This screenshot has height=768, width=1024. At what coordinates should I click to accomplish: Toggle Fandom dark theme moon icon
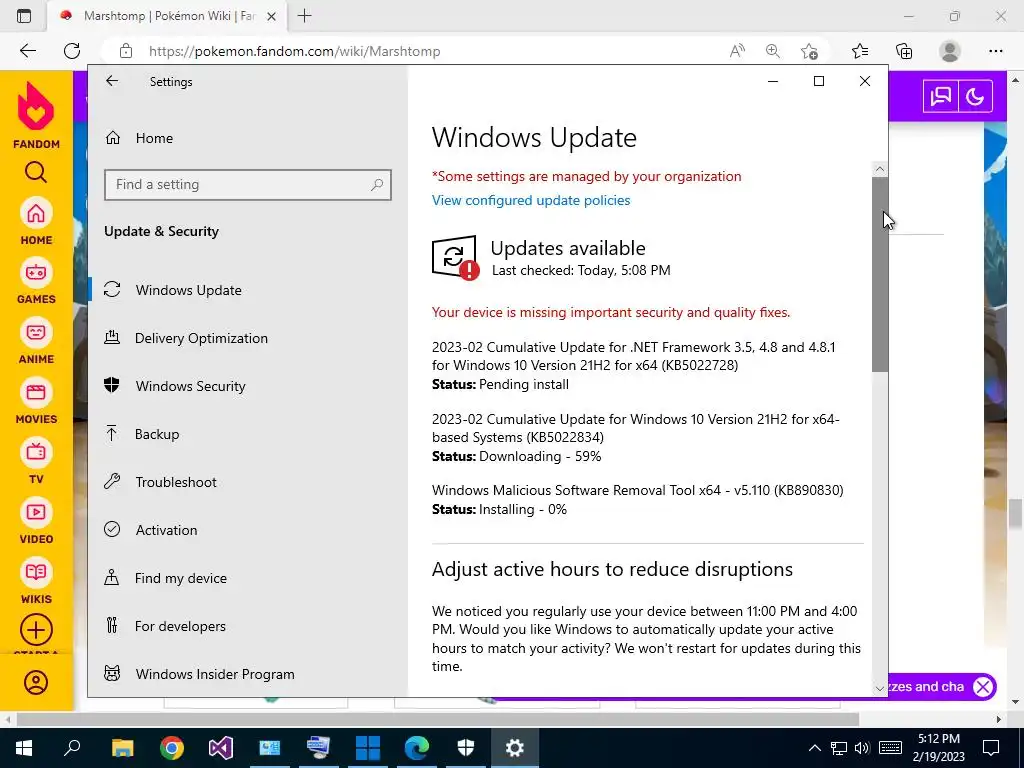click(975, 97)
